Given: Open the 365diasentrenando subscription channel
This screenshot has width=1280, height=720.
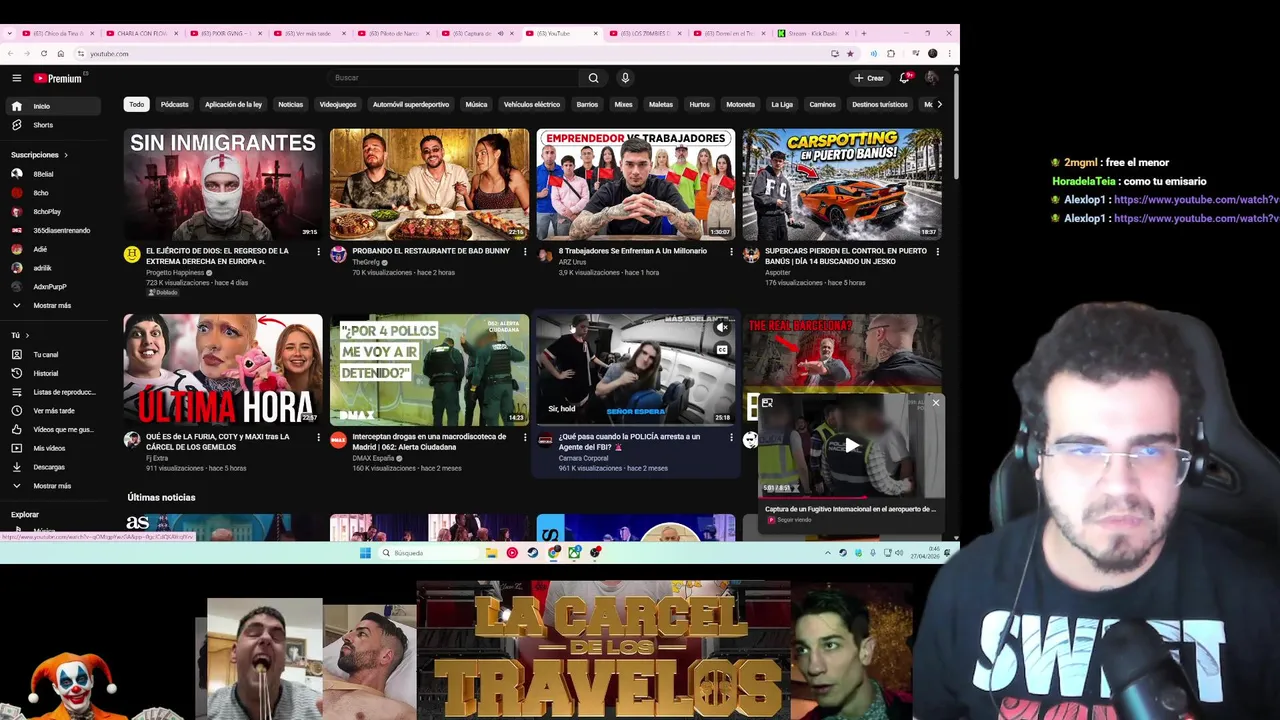Looking at the screenshot, I should point(51,230).
